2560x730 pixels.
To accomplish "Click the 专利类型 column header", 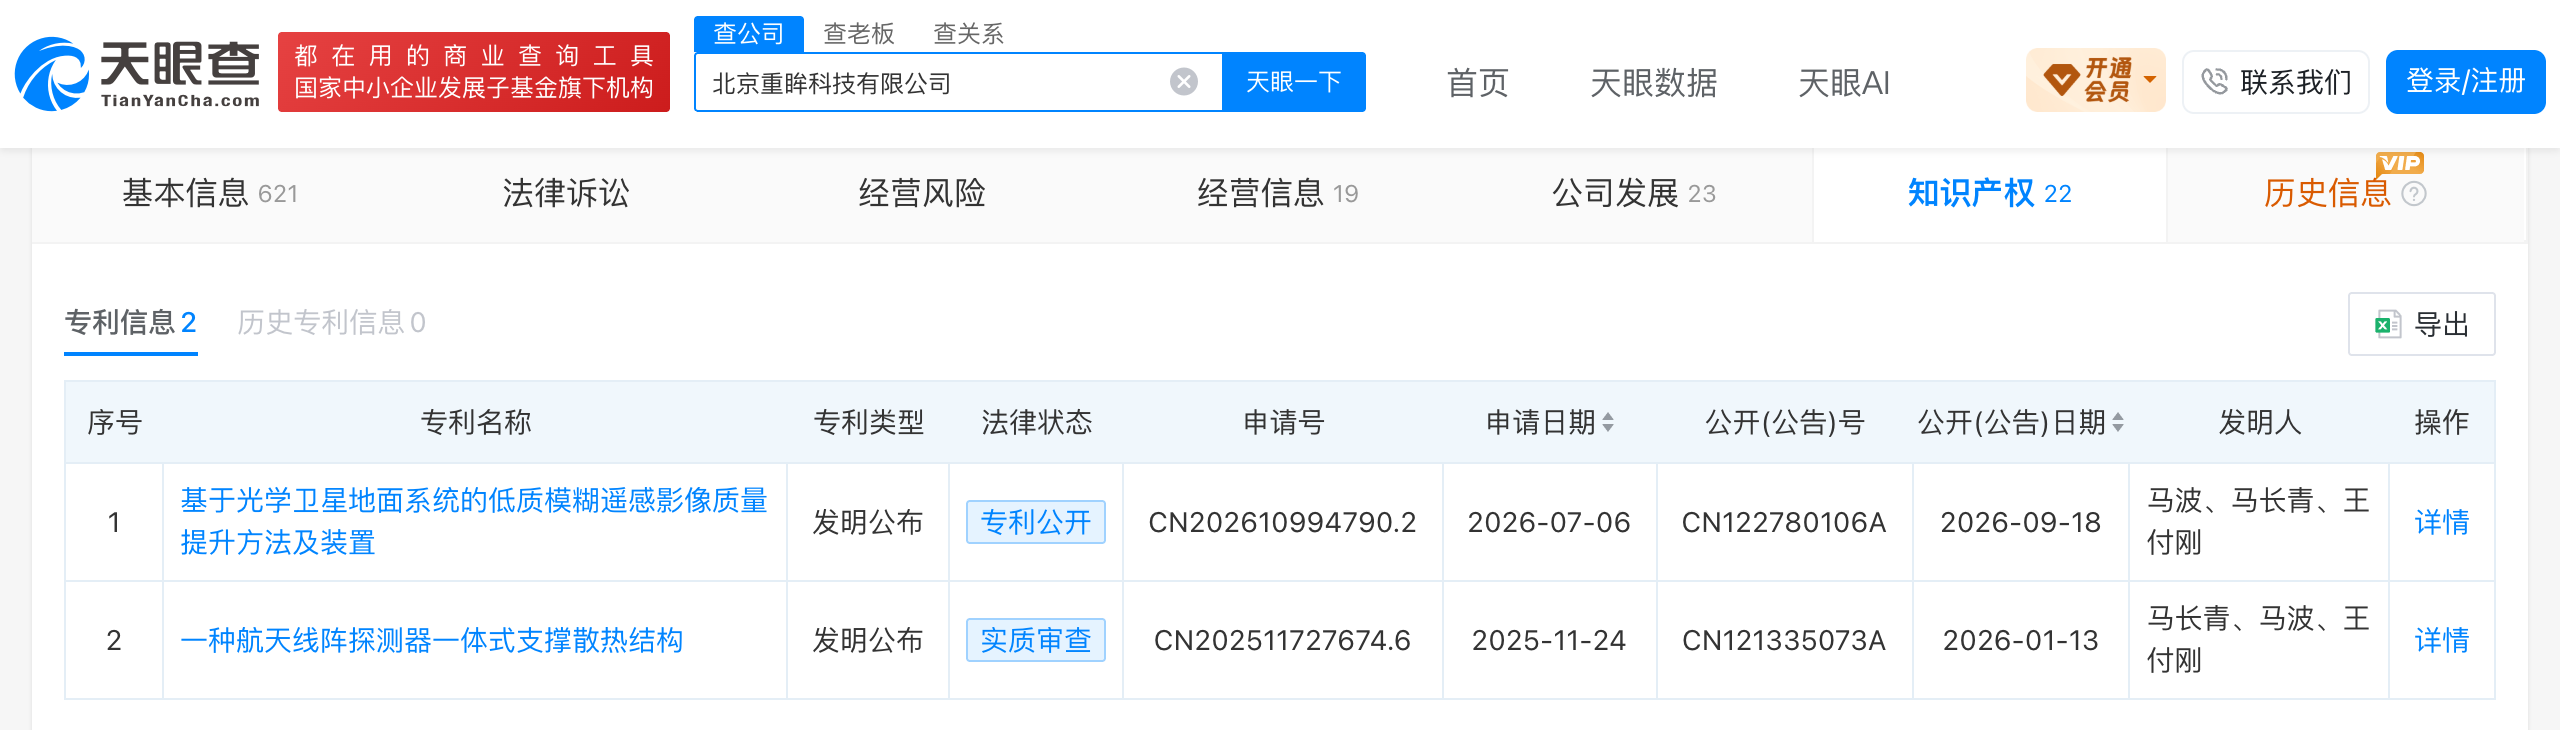I will [868, 422].
